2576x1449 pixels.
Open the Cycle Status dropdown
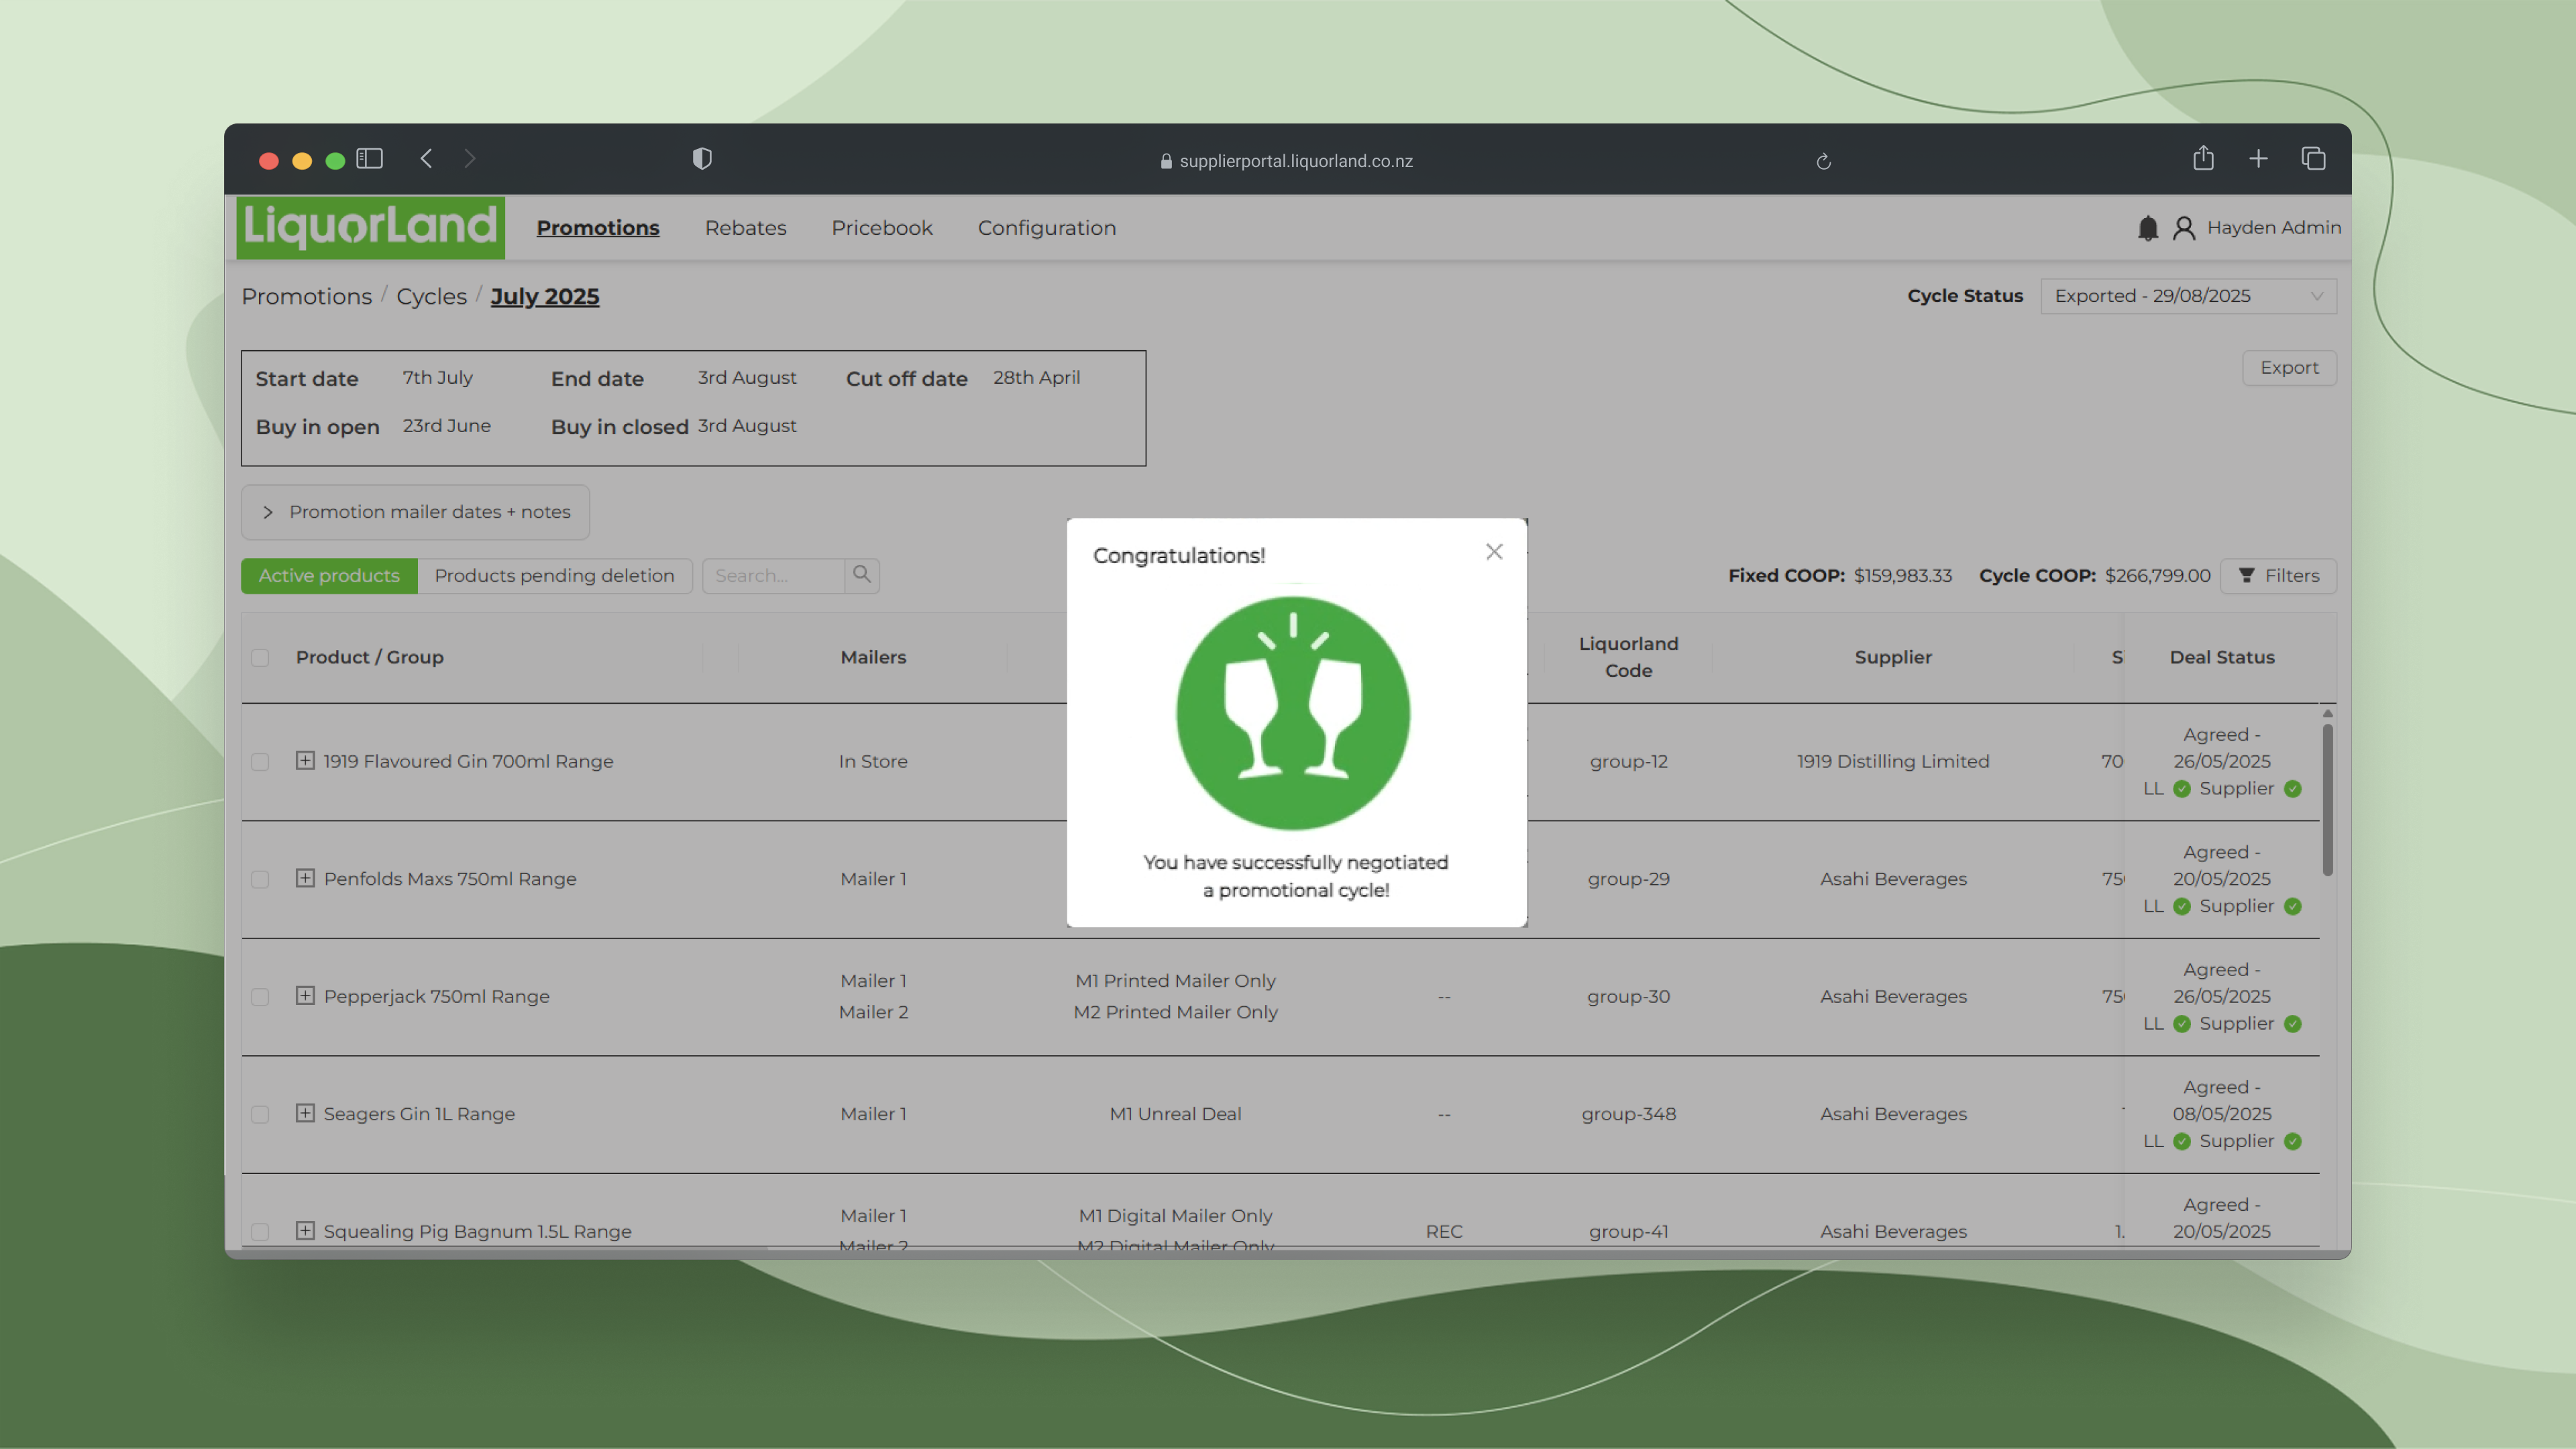pos(2188,296)
